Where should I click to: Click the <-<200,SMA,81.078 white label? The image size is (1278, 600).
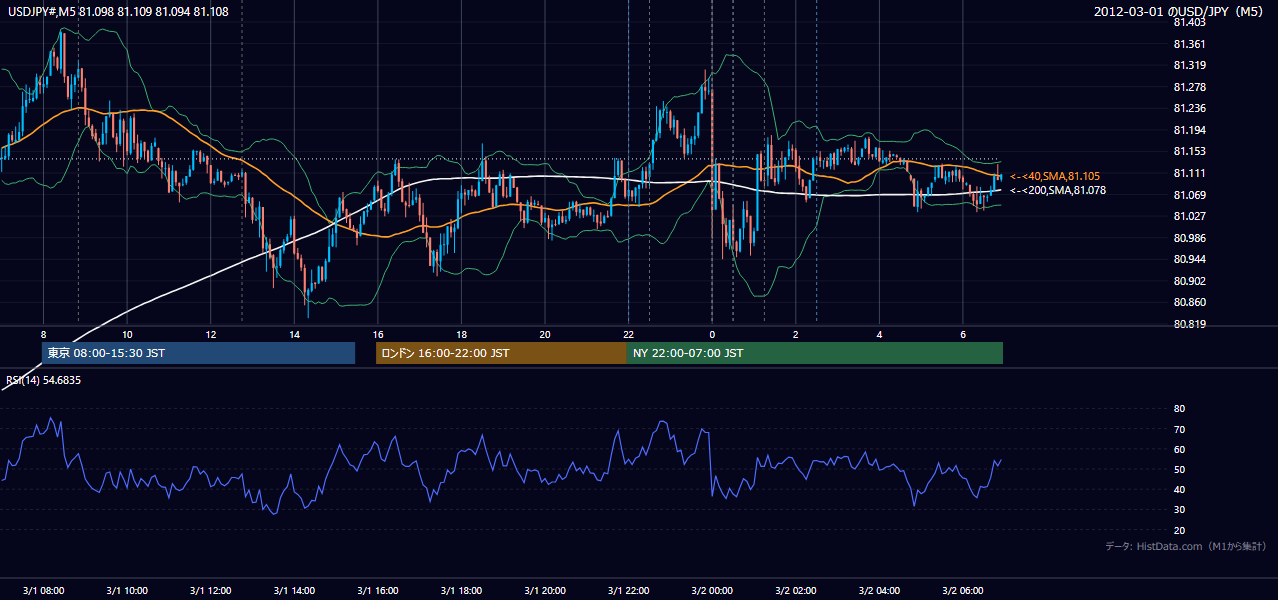pos(1058,190)
